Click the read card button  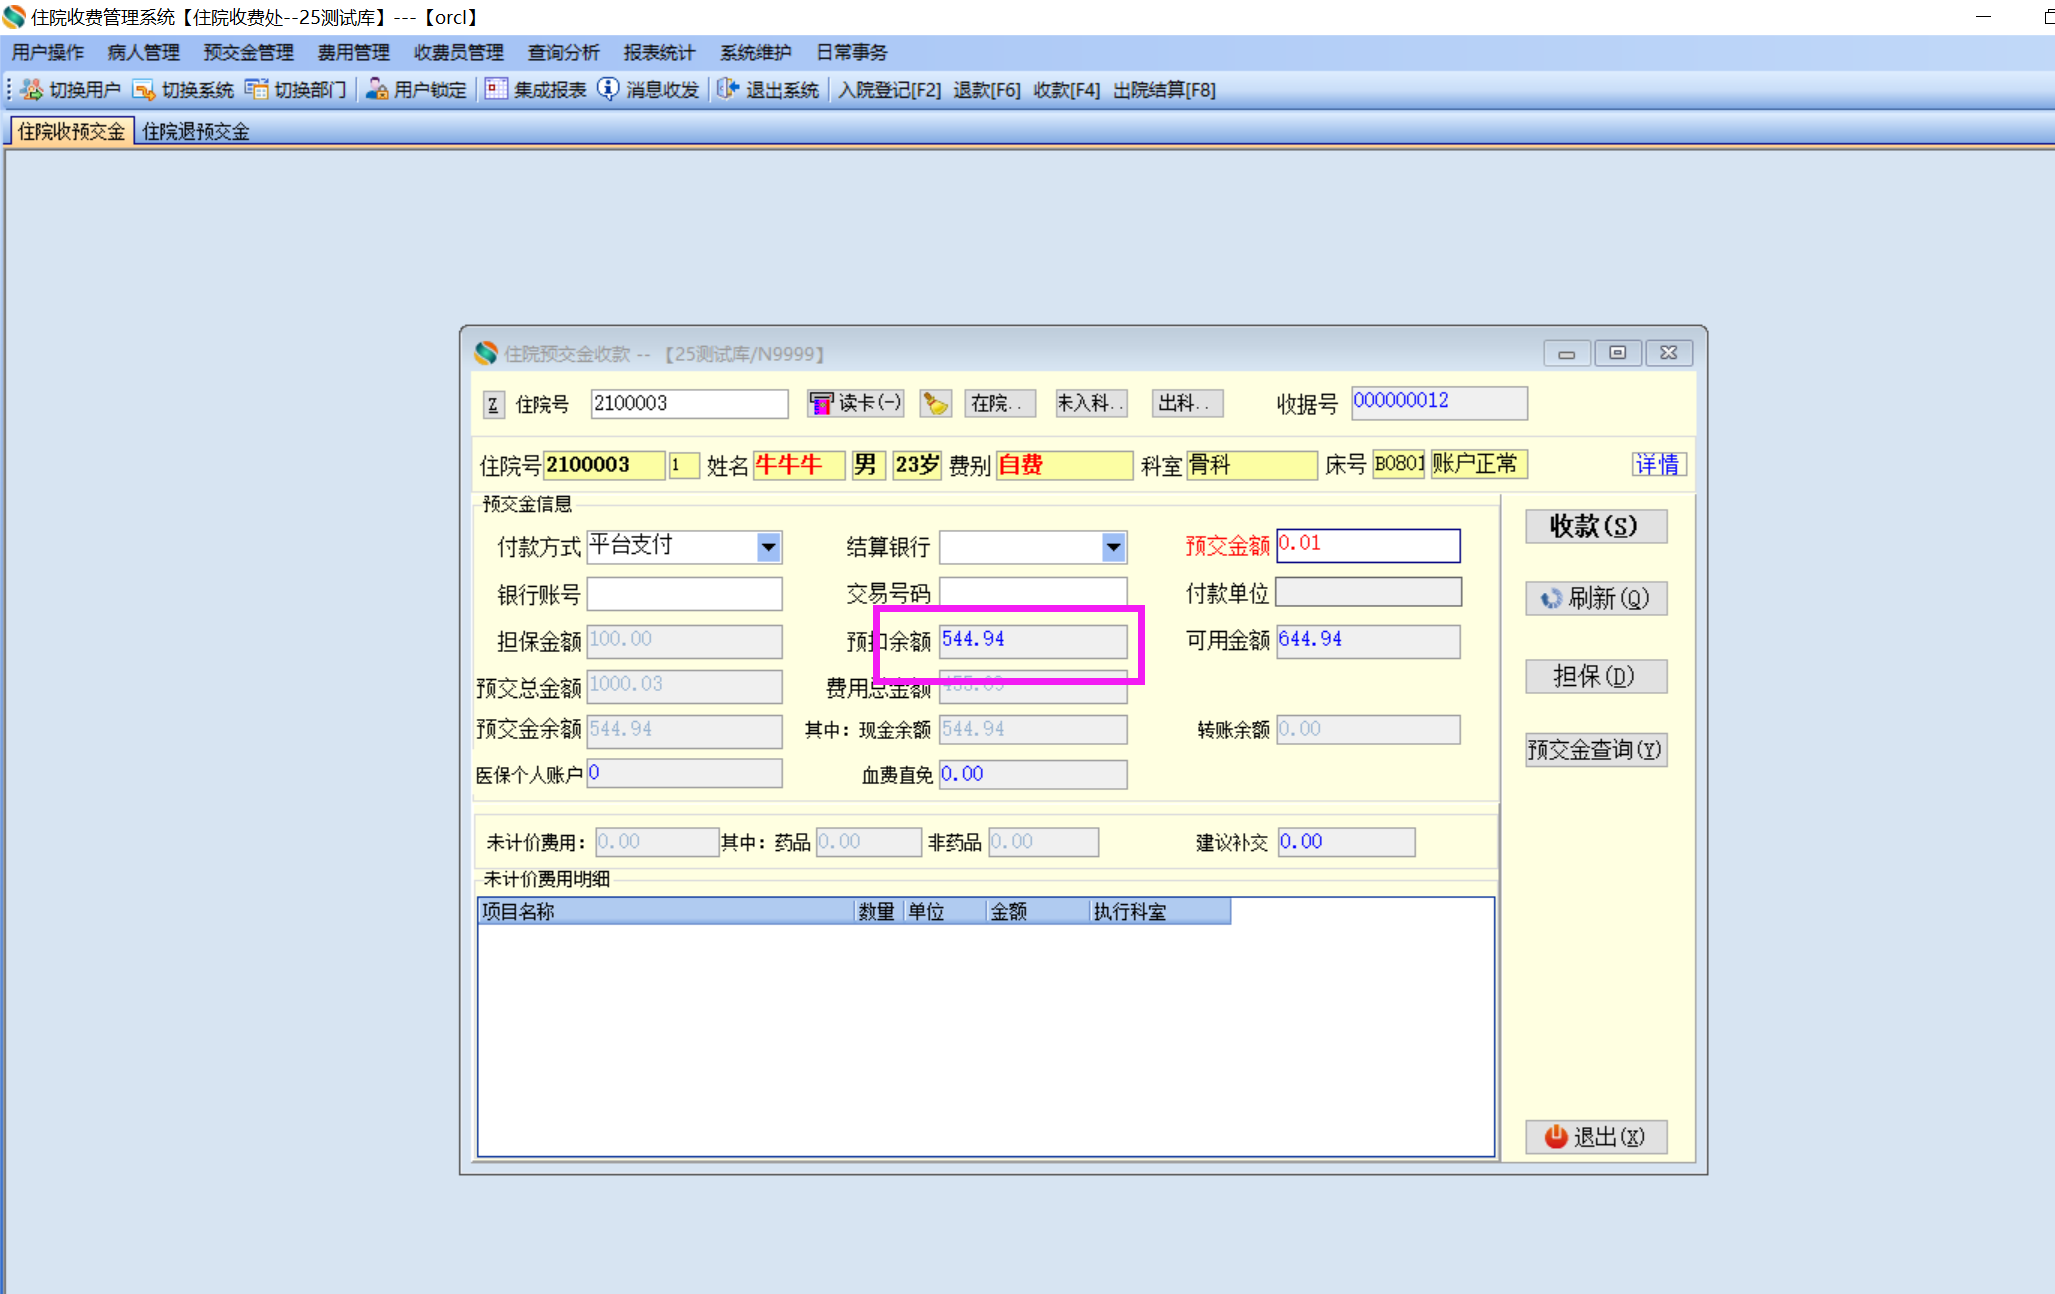click(856, 403)
